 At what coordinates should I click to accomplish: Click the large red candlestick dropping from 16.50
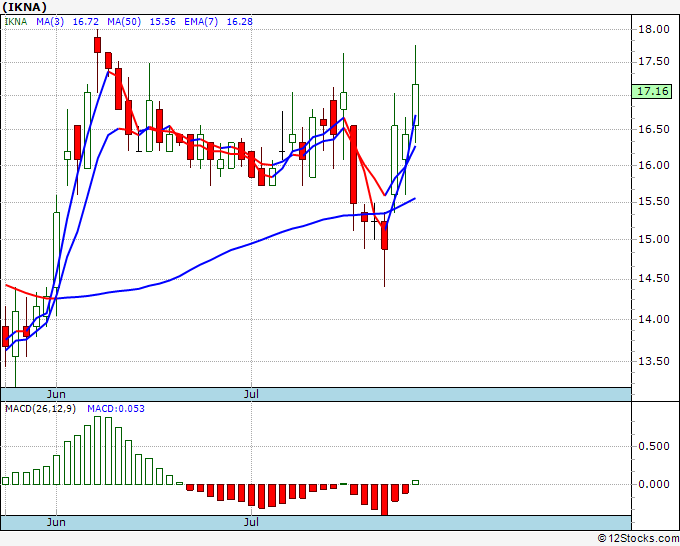[353, 164]
